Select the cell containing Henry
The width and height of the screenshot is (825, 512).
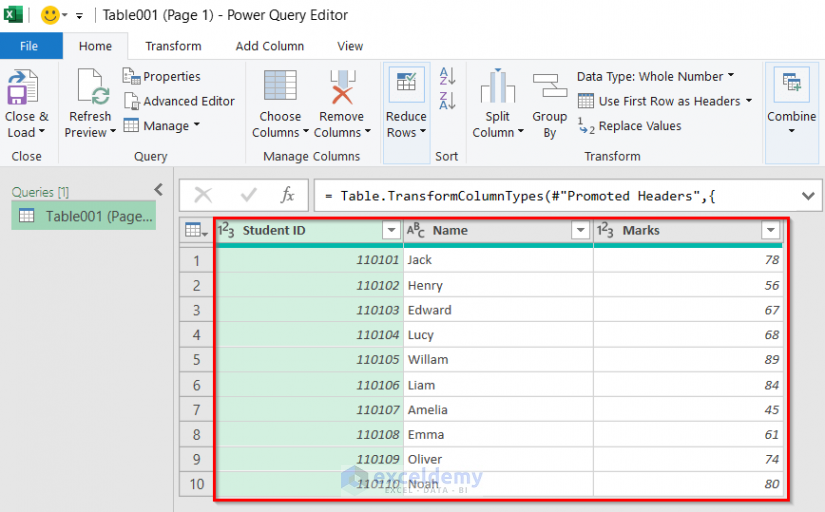(498, 285)
